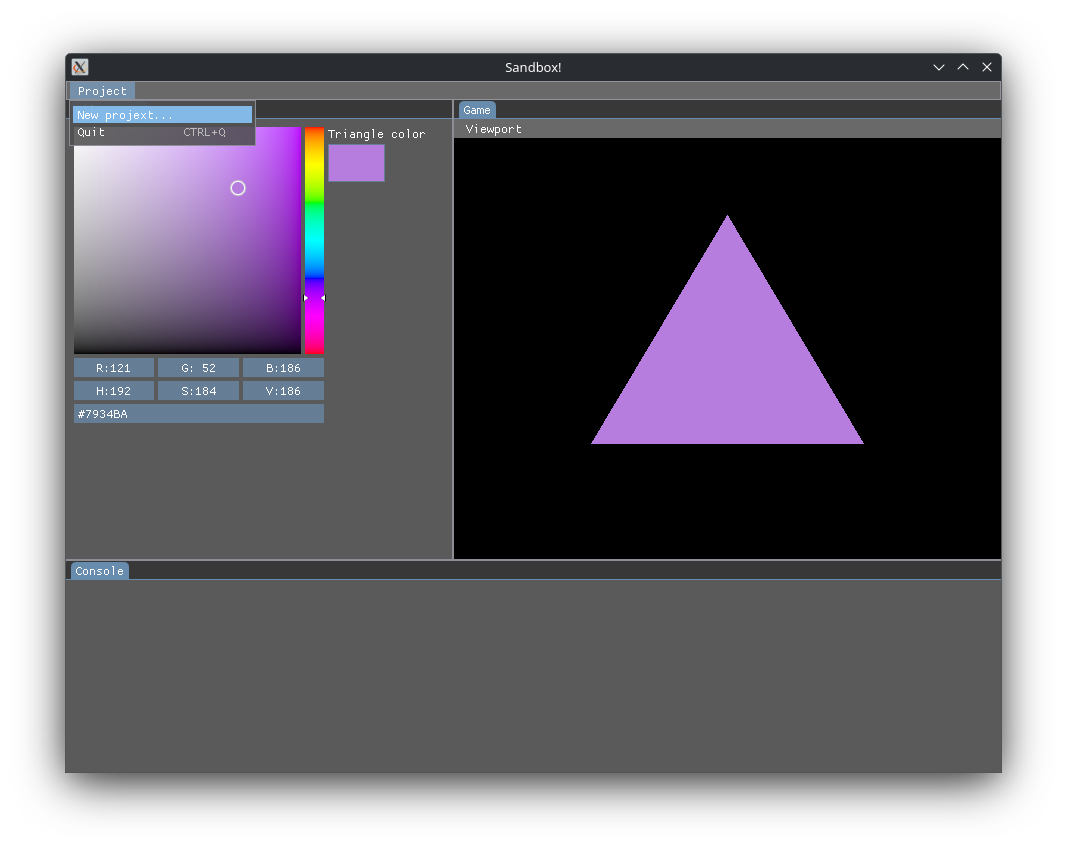Maximize the Sandbox! window

[x=963, y=67]
